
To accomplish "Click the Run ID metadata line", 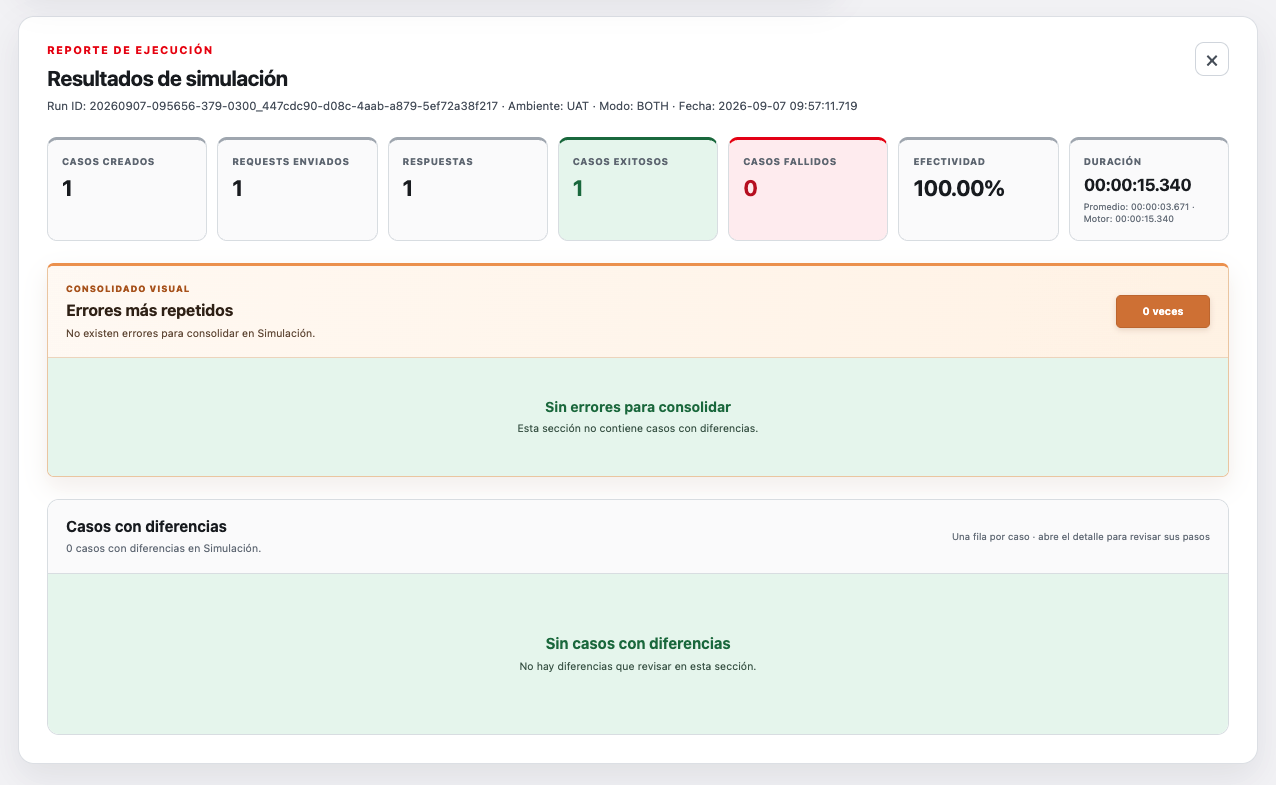I will pyautogui.click(x=452, y=105).
